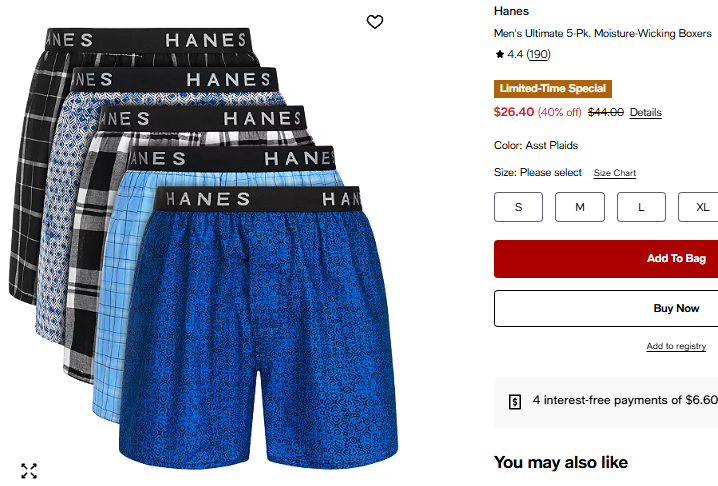
Task: Click the dollar payment plan icon
Action: point(515,402)
